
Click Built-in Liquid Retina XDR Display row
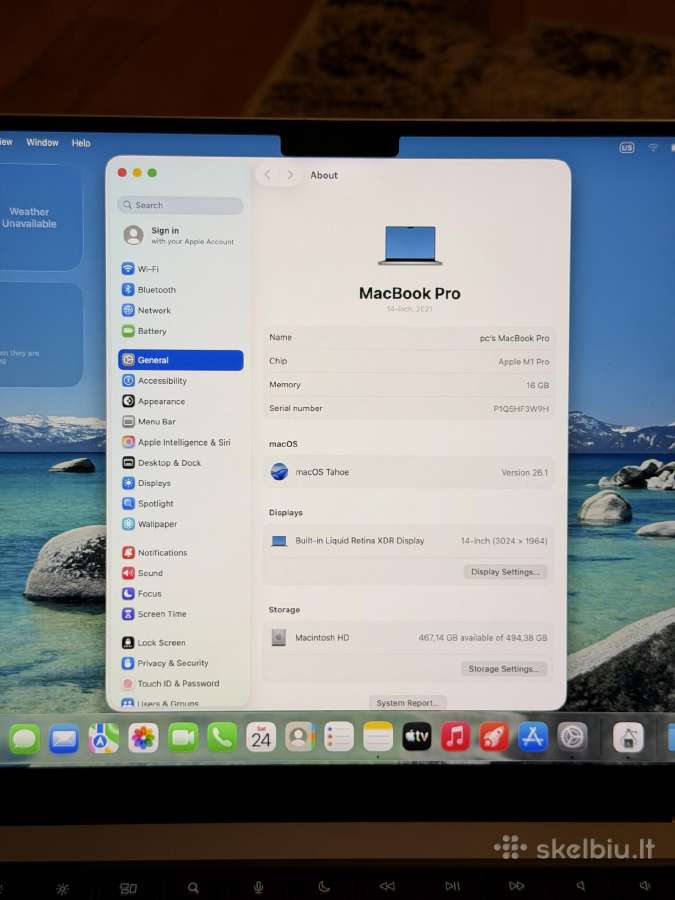coord(409,541)
